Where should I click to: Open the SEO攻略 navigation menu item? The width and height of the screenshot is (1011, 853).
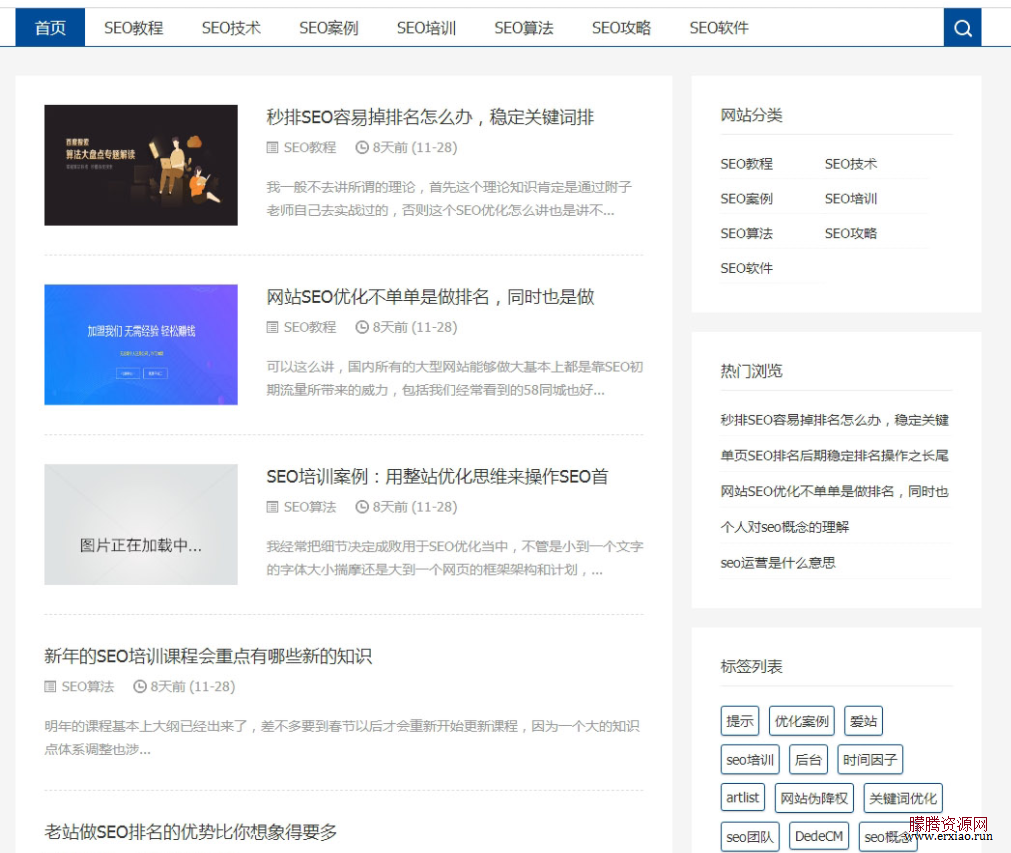point(621,28)
